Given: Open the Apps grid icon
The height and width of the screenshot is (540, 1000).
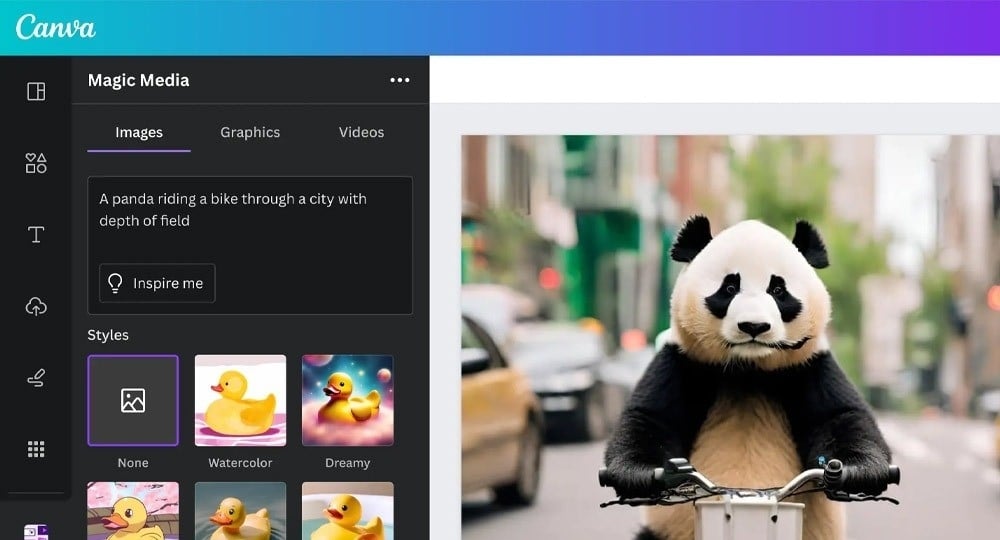Looking at the screenshot, I should click(x=36, y=449).
